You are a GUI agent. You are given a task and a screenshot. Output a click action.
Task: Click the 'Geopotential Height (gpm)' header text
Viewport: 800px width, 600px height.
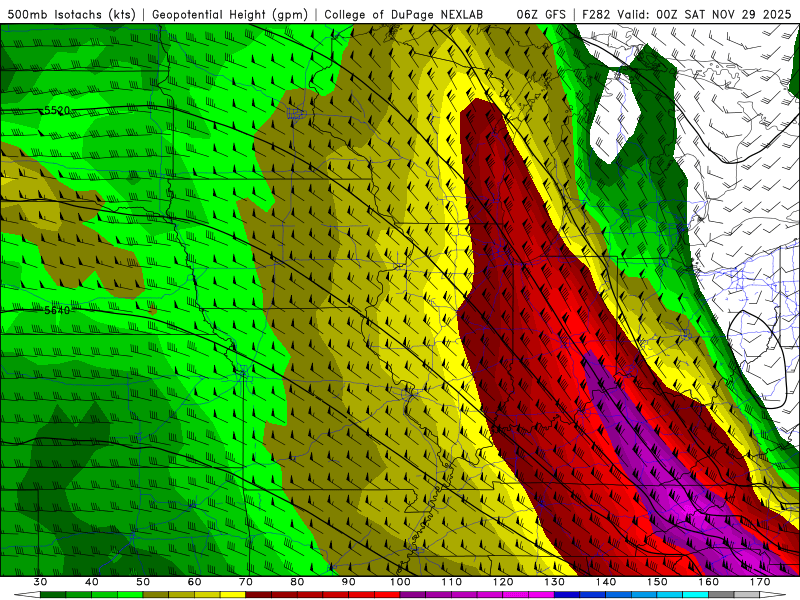click(x=230, y=15)
